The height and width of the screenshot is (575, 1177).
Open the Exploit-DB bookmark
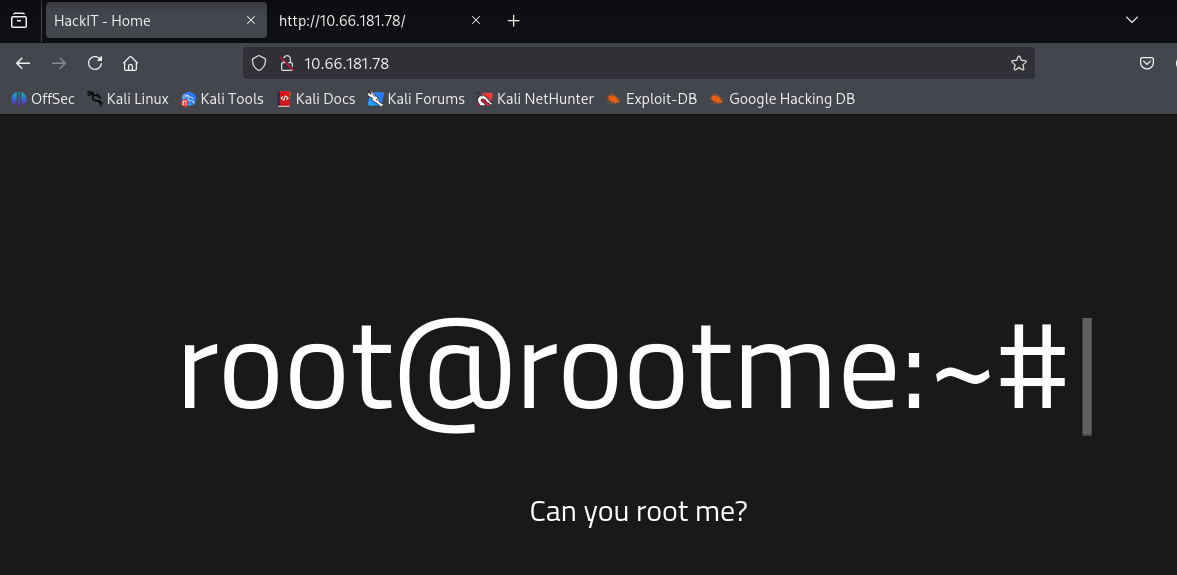click(651, 99)
